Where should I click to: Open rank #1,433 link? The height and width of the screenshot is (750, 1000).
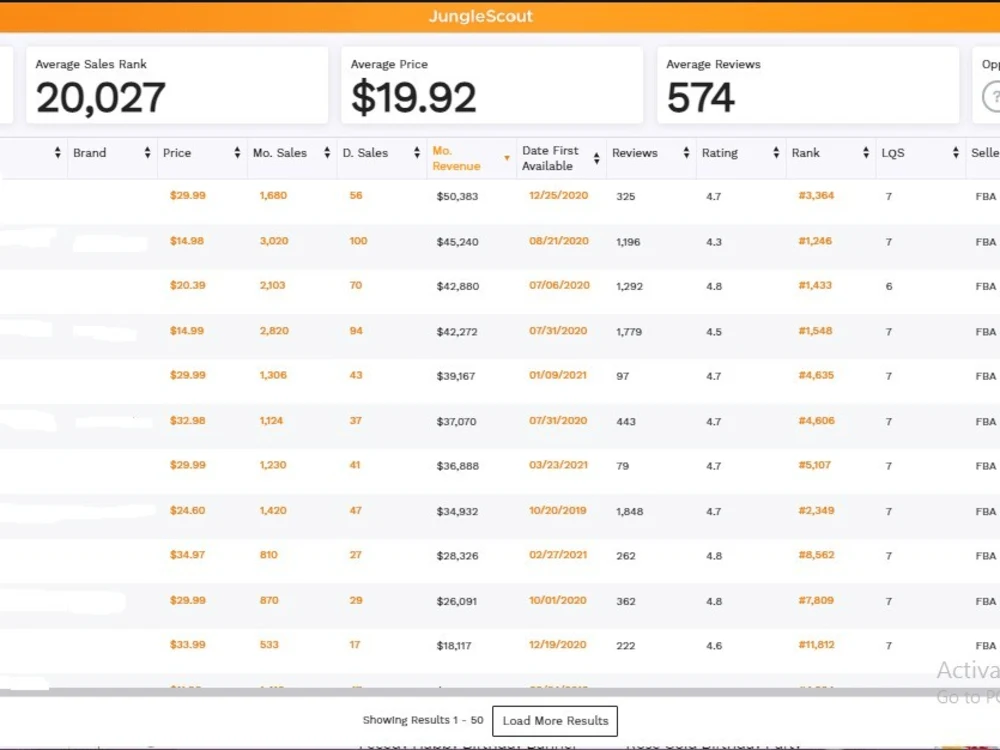[815, 285]
